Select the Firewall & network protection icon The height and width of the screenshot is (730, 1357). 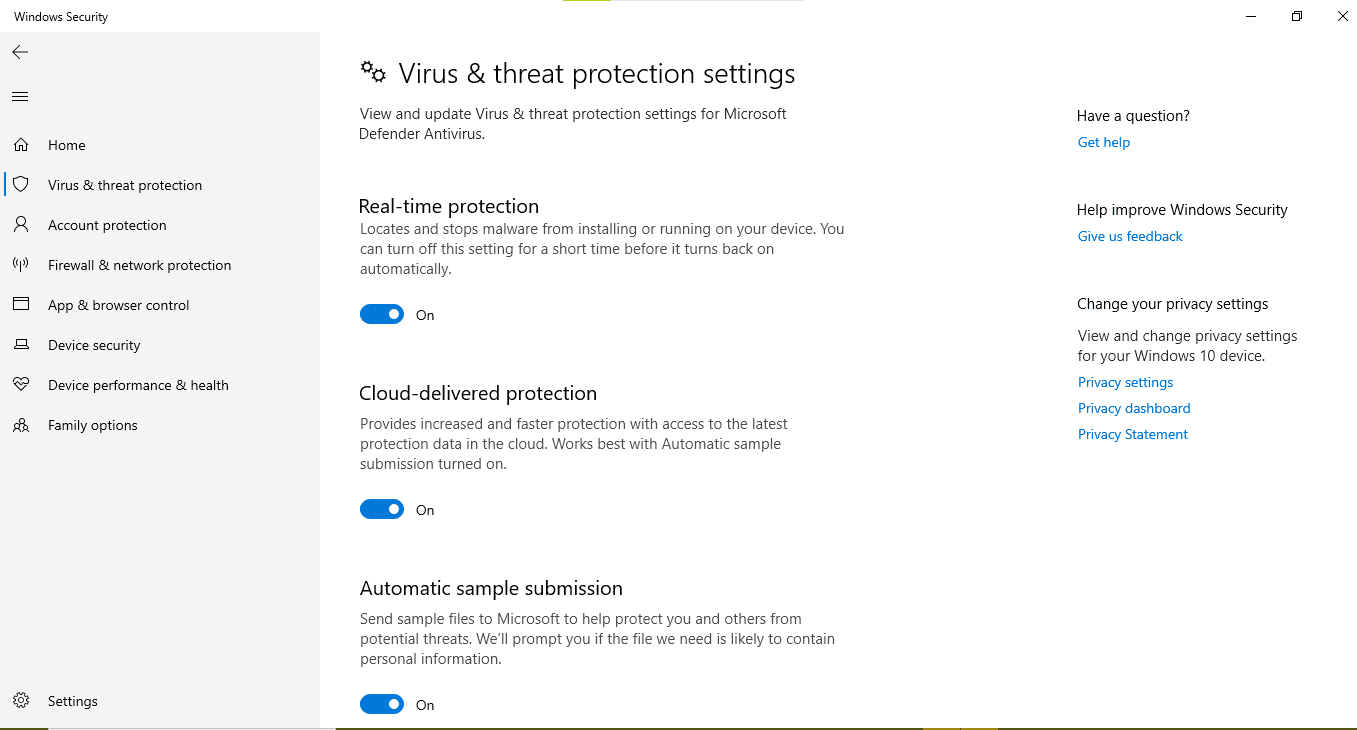point(20,264)
